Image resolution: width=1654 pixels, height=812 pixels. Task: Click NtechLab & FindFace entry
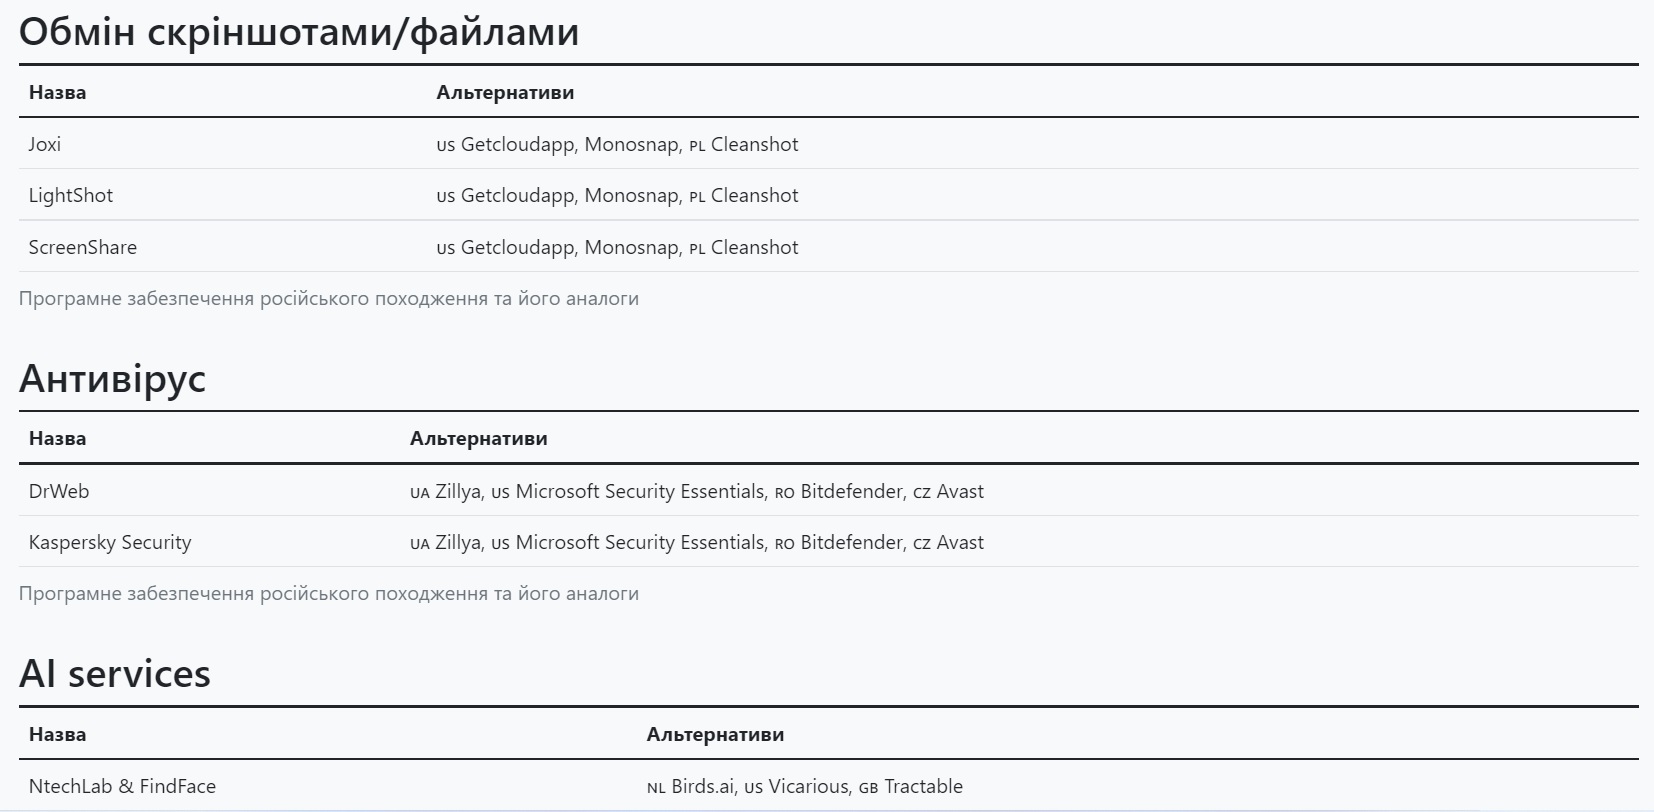point(122,786)
